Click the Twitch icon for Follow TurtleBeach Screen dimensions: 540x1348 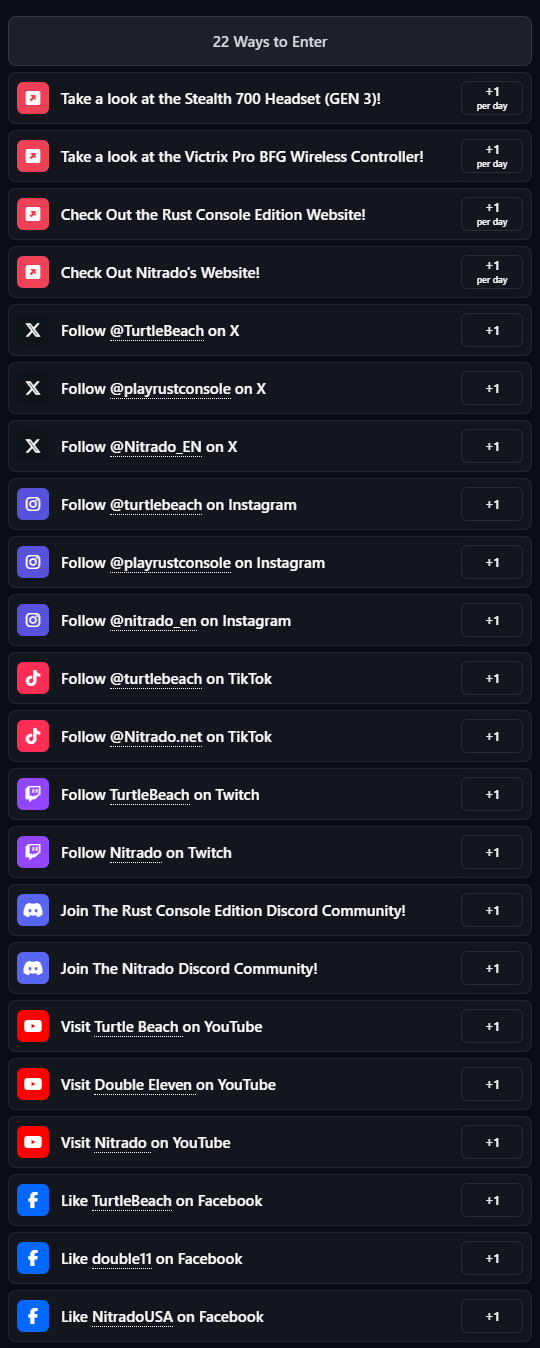pos(33,794)
